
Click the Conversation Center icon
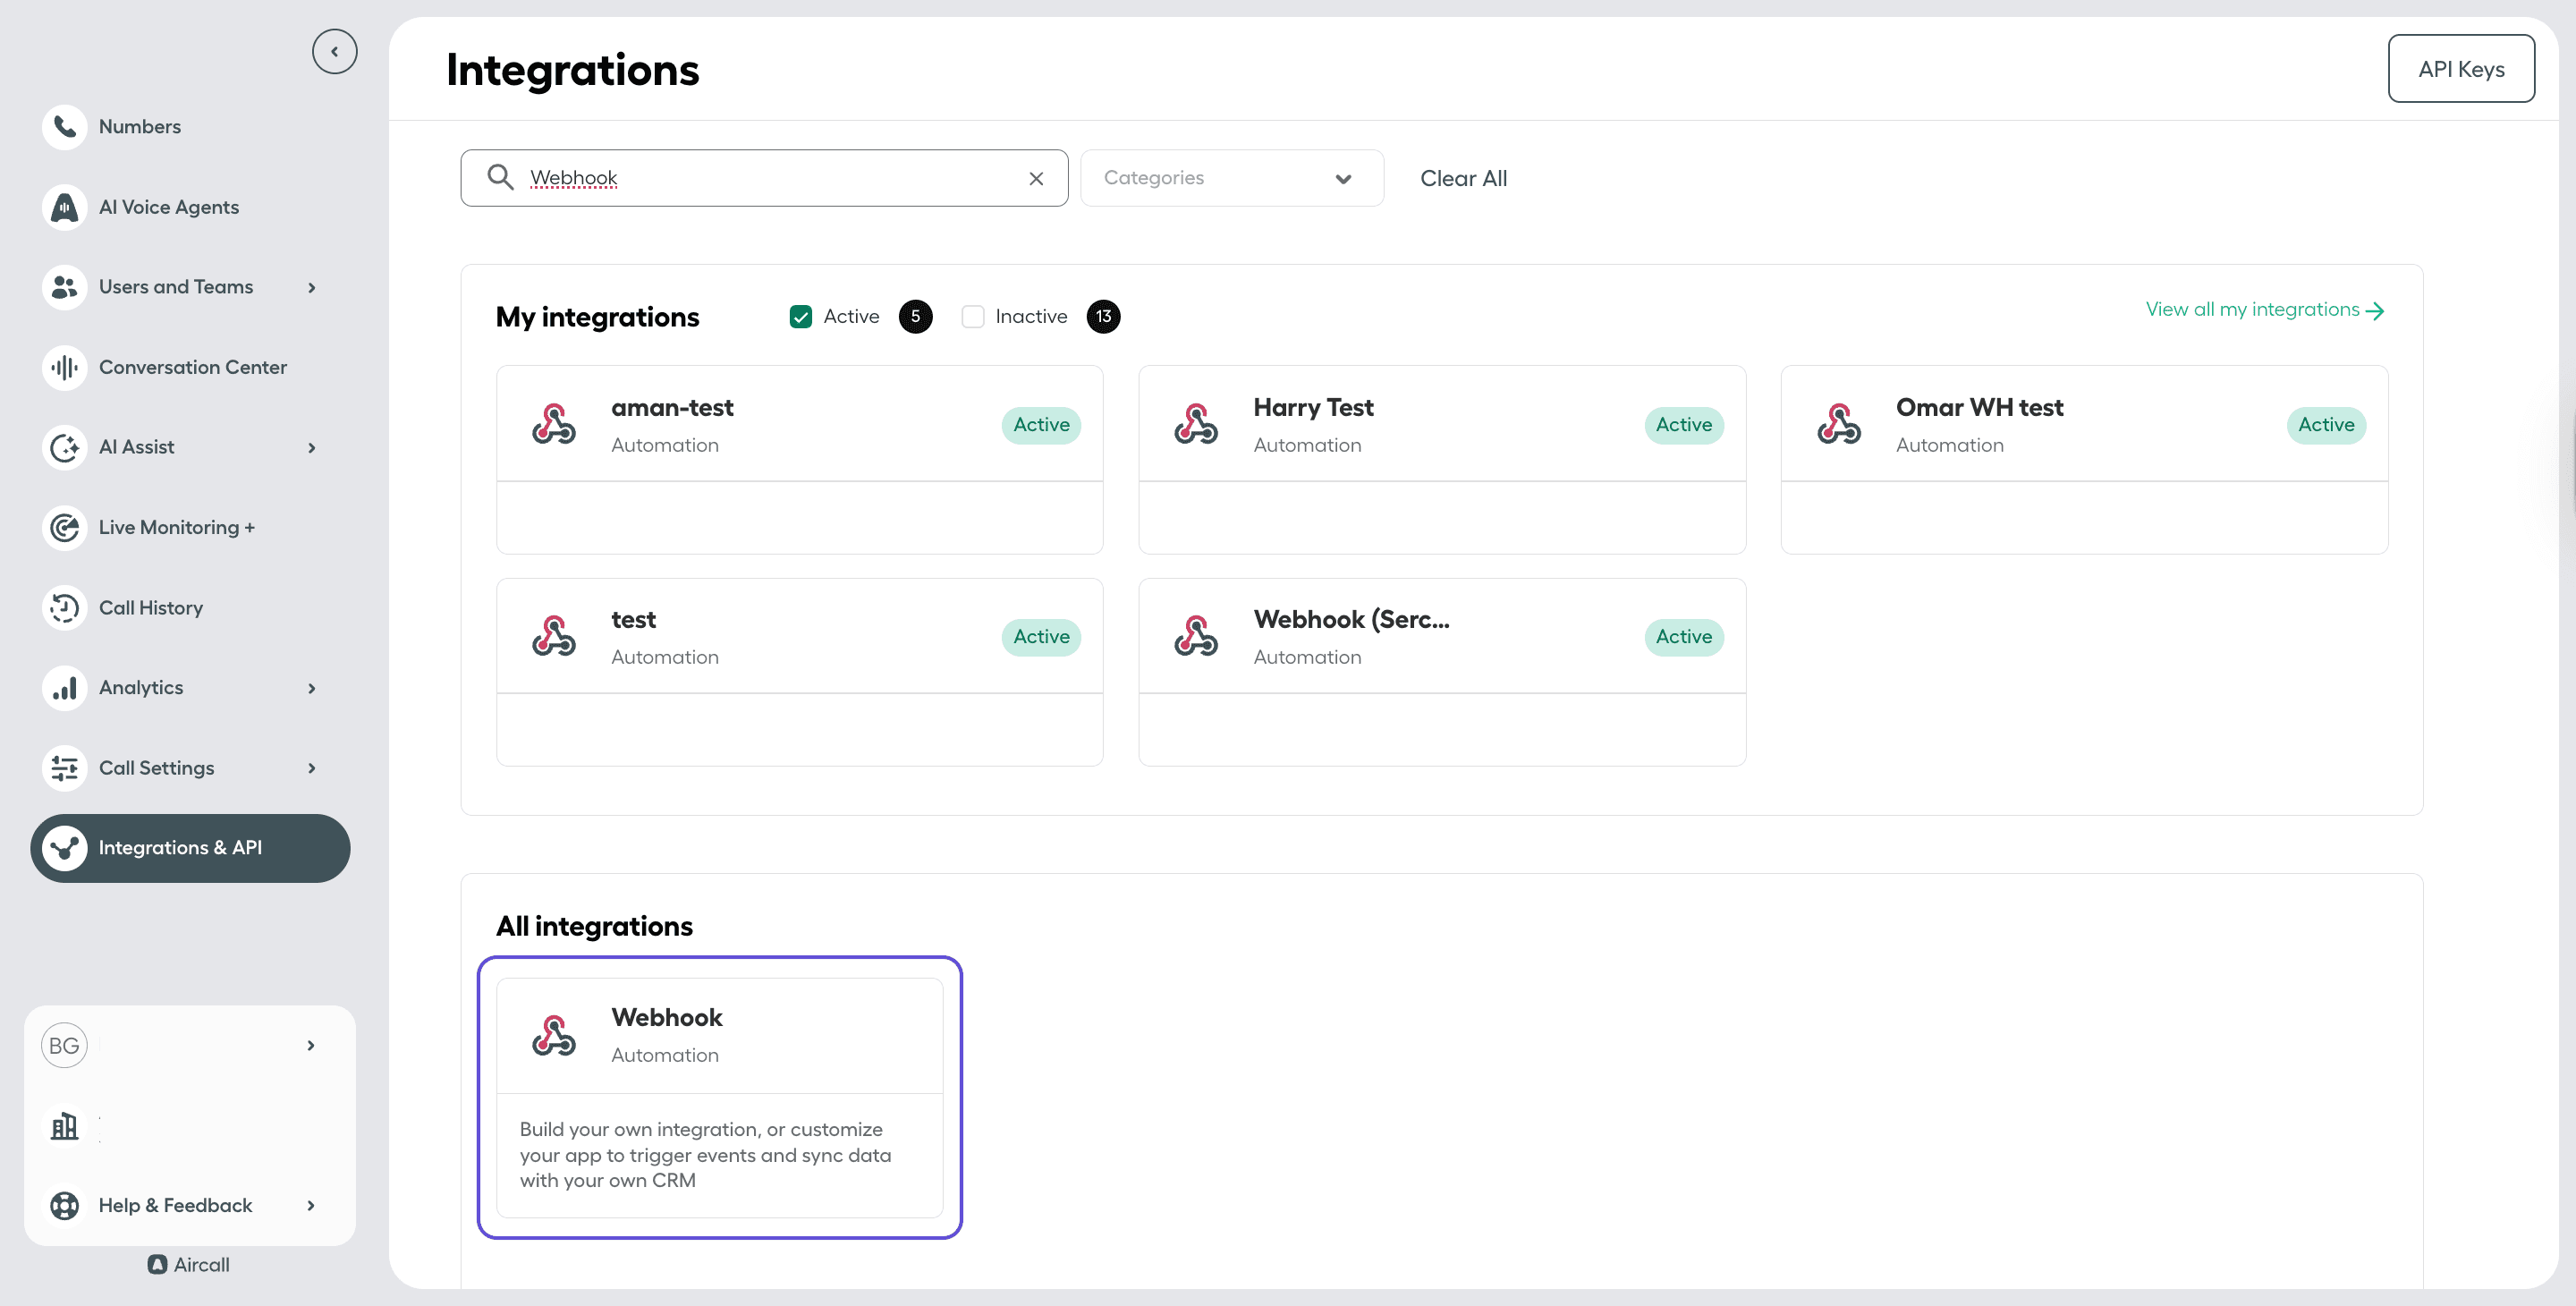pyautogui.click(x=64, y=367)
